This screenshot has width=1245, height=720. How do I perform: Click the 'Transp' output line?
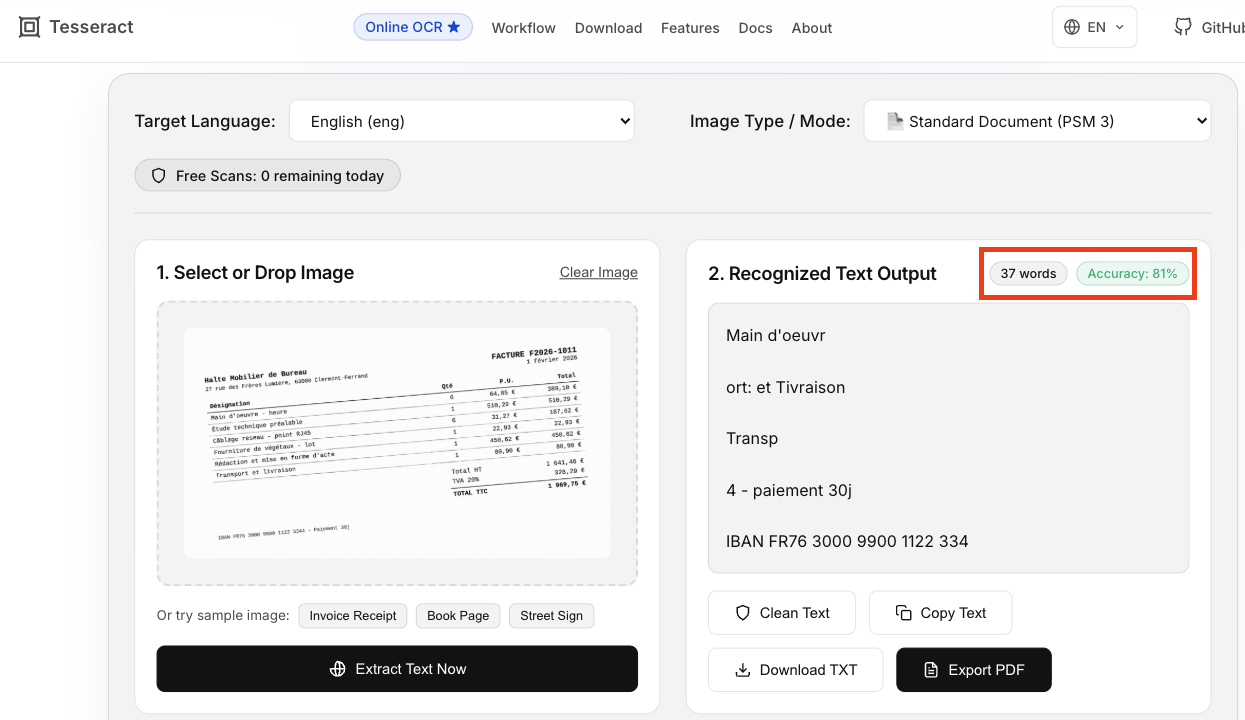point(752,438)
